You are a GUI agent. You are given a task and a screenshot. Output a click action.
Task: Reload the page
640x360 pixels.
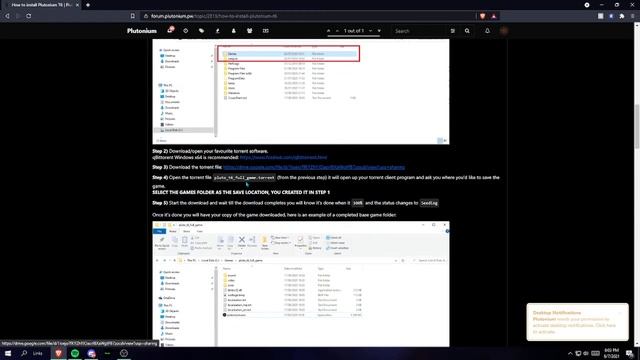pyautogui.click(x=29, y=16)
